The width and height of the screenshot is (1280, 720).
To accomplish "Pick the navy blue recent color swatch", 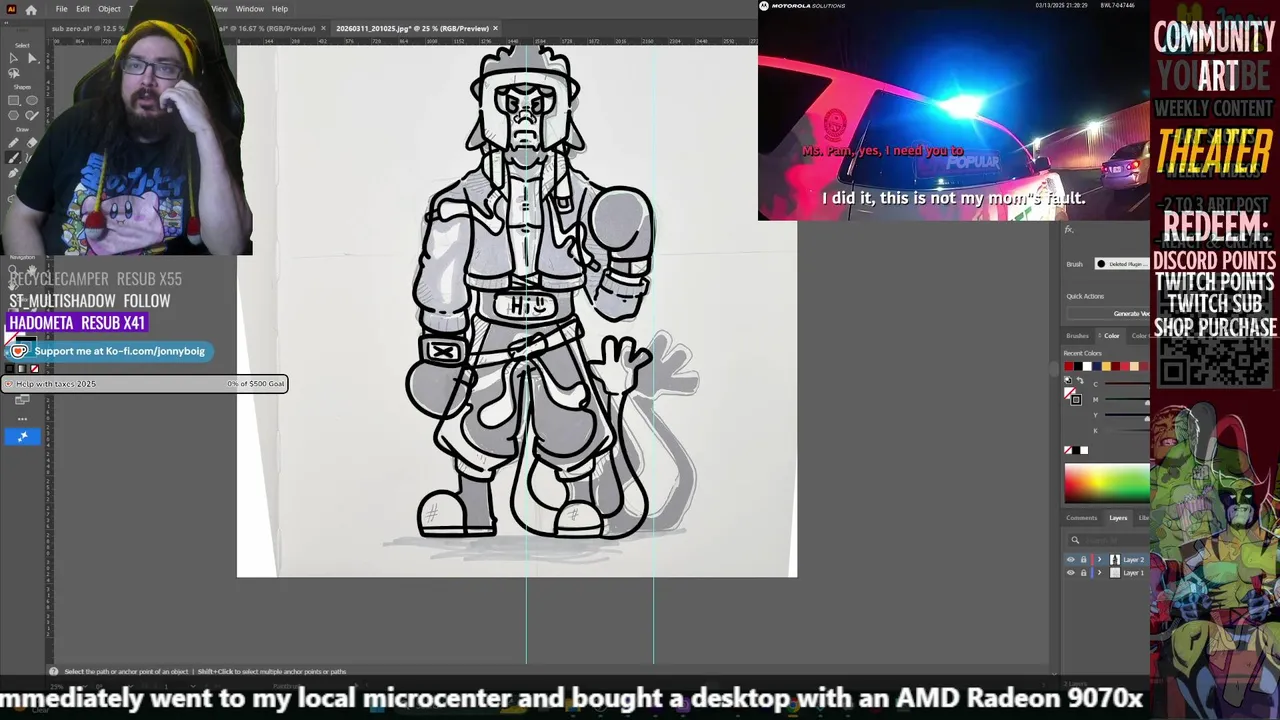I will point(1097,366).
